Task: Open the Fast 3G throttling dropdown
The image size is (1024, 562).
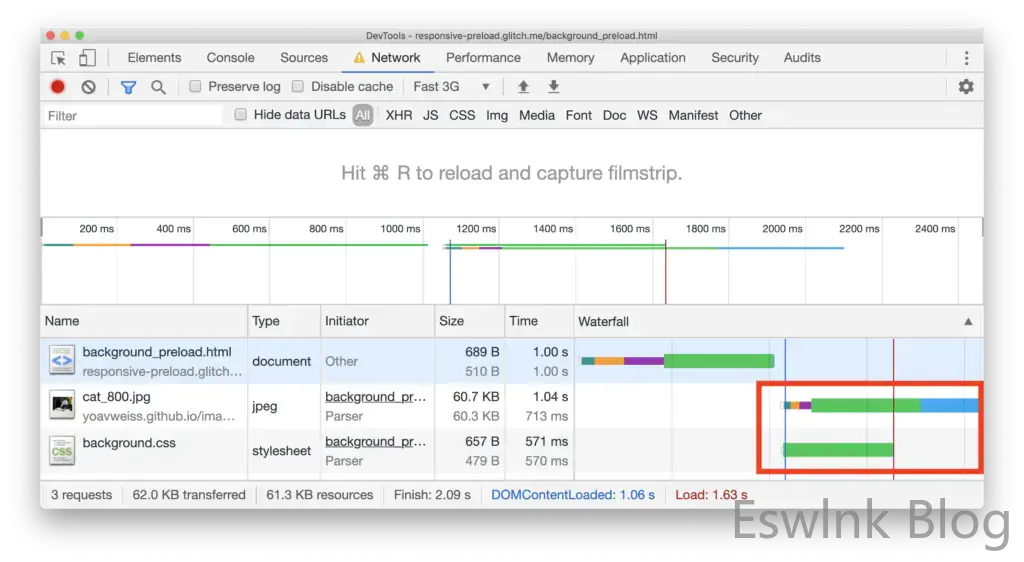Action: [x=452, y=87]
